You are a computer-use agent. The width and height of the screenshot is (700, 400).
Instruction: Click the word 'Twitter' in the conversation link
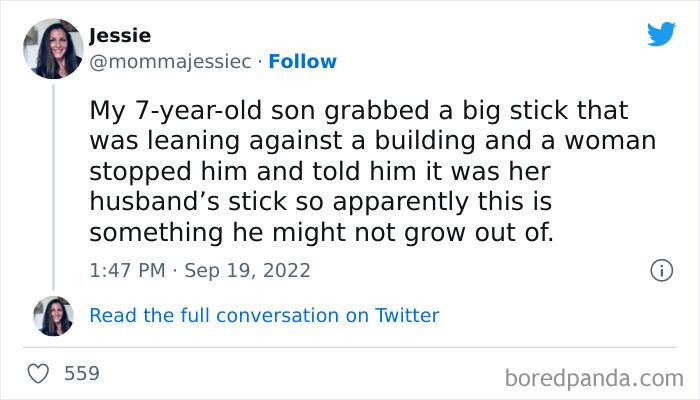pos(406,316)
